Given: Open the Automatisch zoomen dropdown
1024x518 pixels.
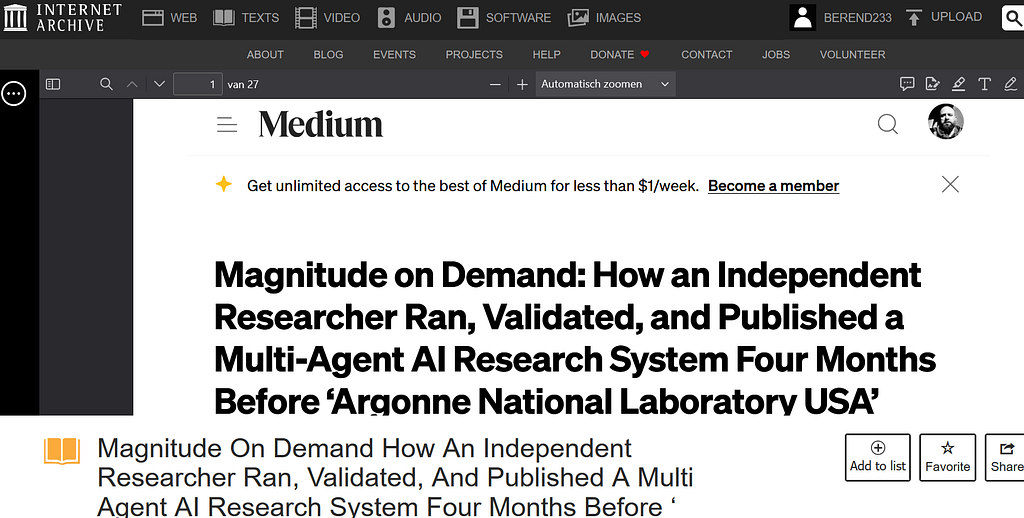Looking at the screenshot, I should click(x=605, y=84).
